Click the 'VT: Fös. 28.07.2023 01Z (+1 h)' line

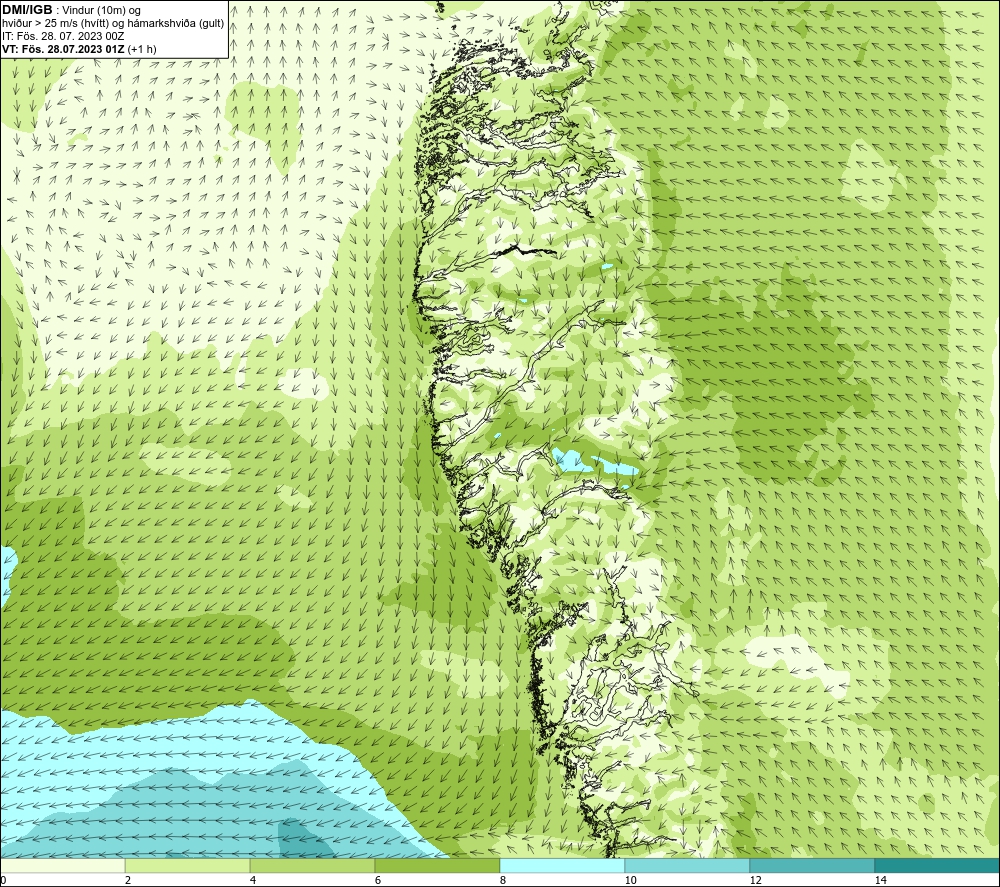click(79, 49)
